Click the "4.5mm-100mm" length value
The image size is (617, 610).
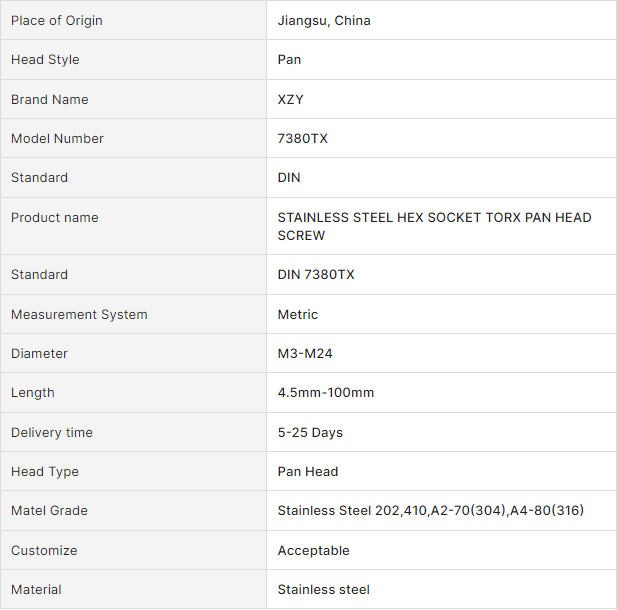326,393
